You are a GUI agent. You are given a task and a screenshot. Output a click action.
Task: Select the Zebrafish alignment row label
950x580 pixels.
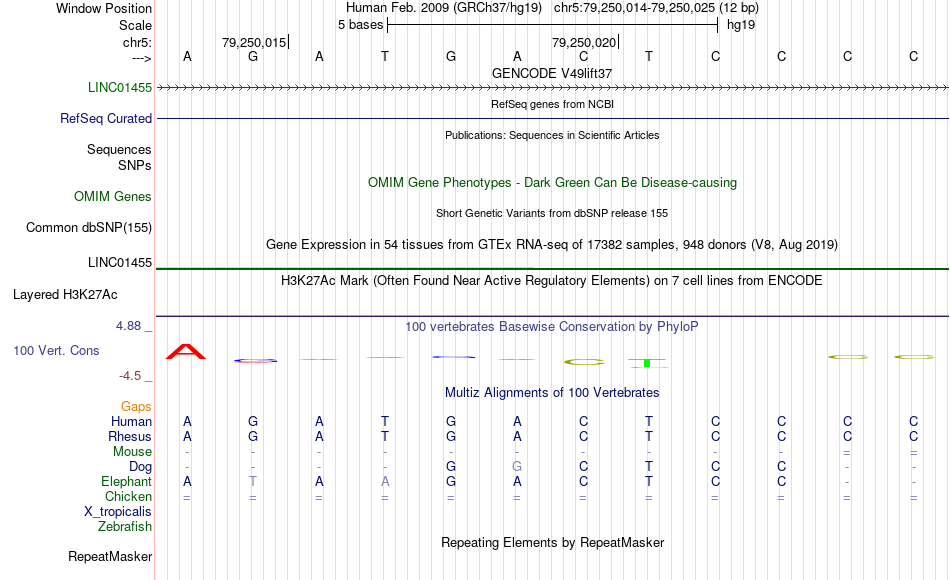(125, 527)
